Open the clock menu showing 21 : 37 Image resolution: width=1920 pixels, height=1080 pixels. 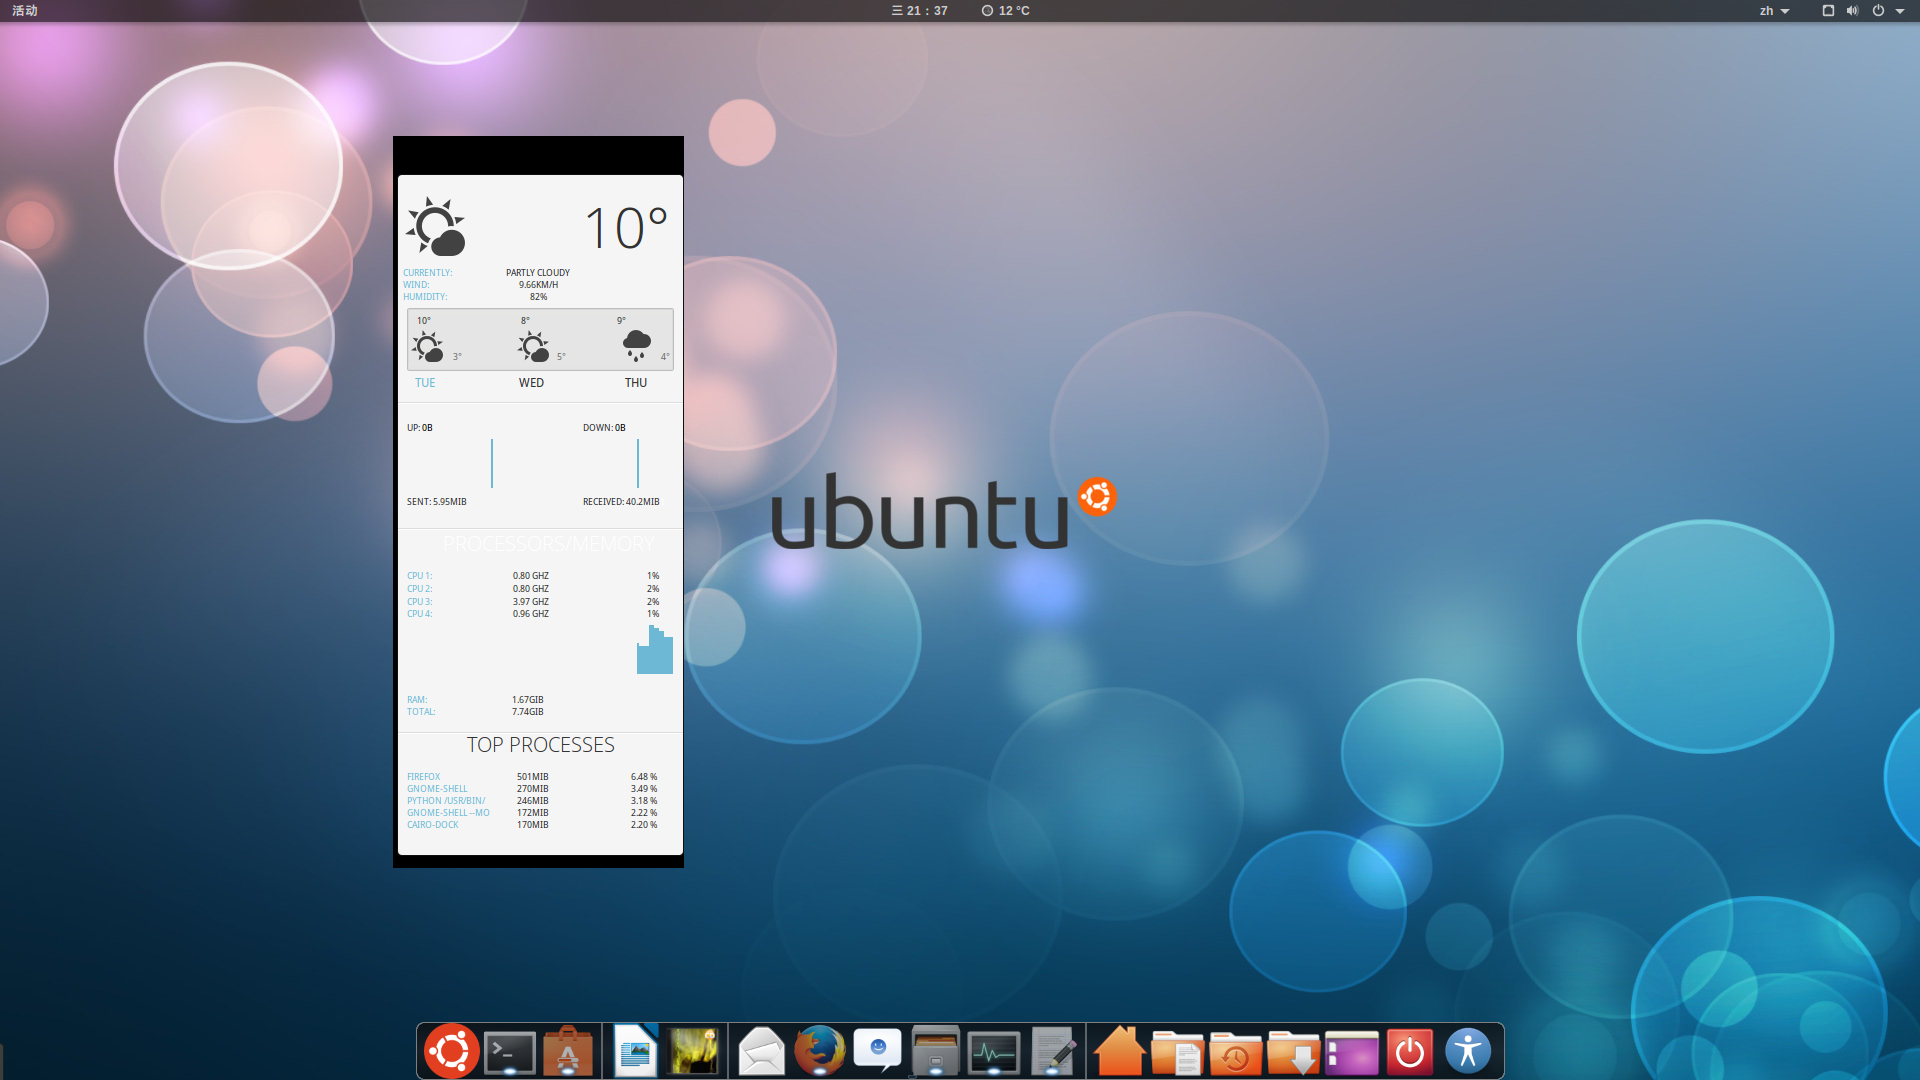coord(919,11)
